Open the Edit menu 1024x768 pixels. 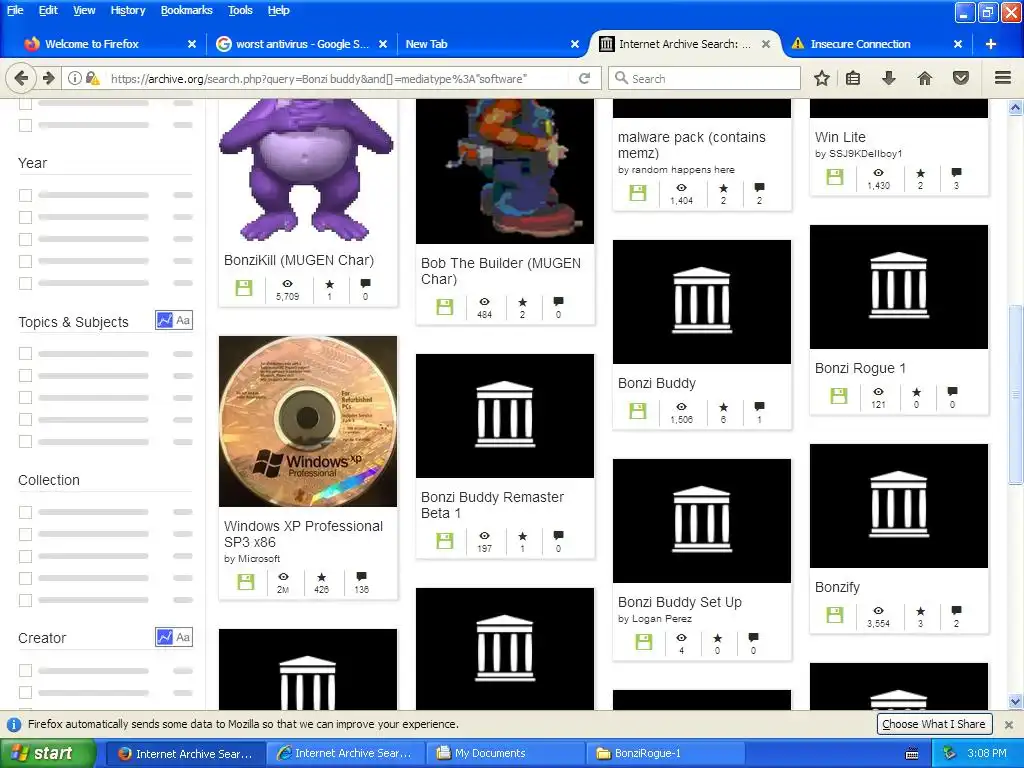pos(48,10)
